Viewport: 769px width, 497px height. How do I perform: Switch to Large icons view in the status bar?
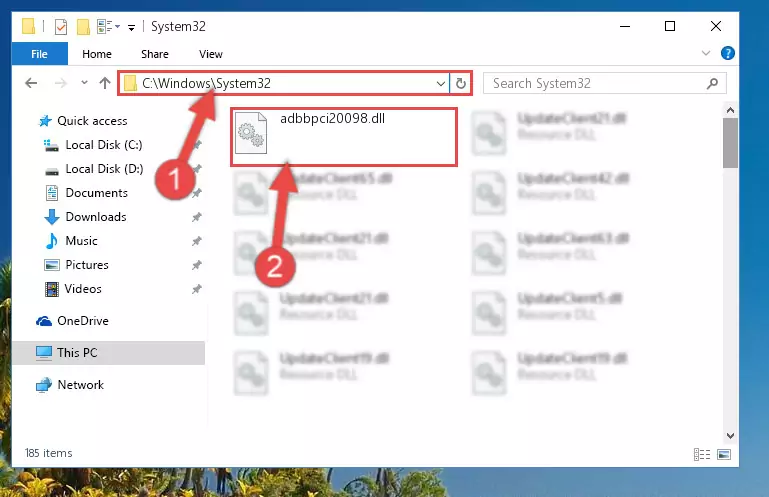pos(724,455)
